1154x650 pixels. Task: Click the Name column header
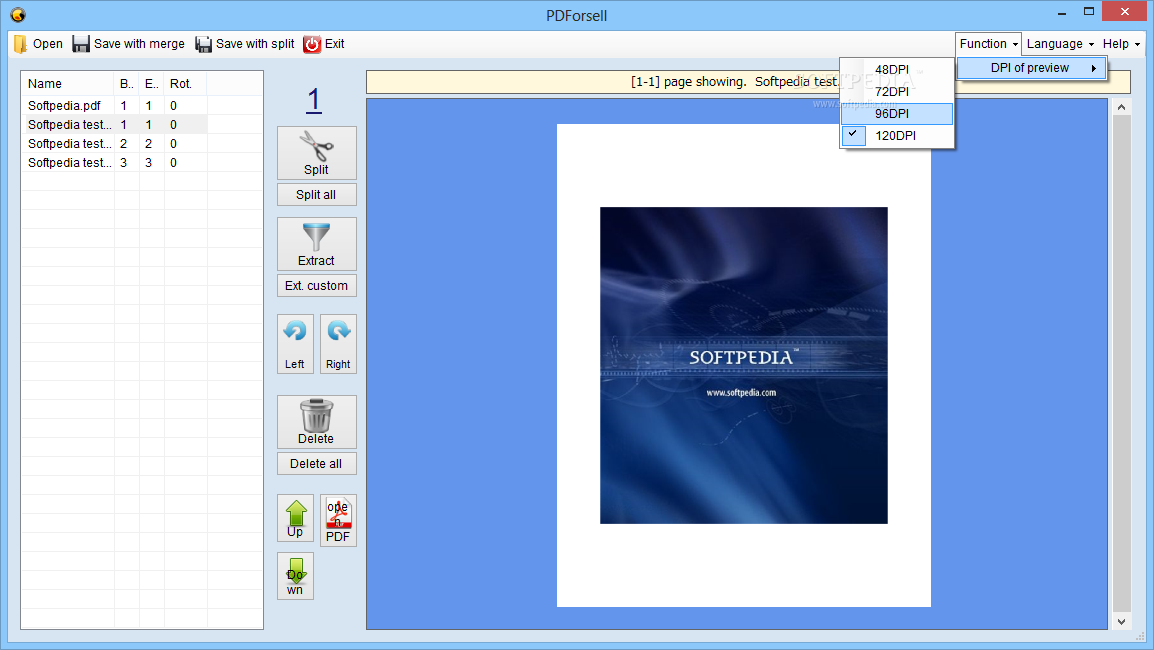click(x=68, y=84)
